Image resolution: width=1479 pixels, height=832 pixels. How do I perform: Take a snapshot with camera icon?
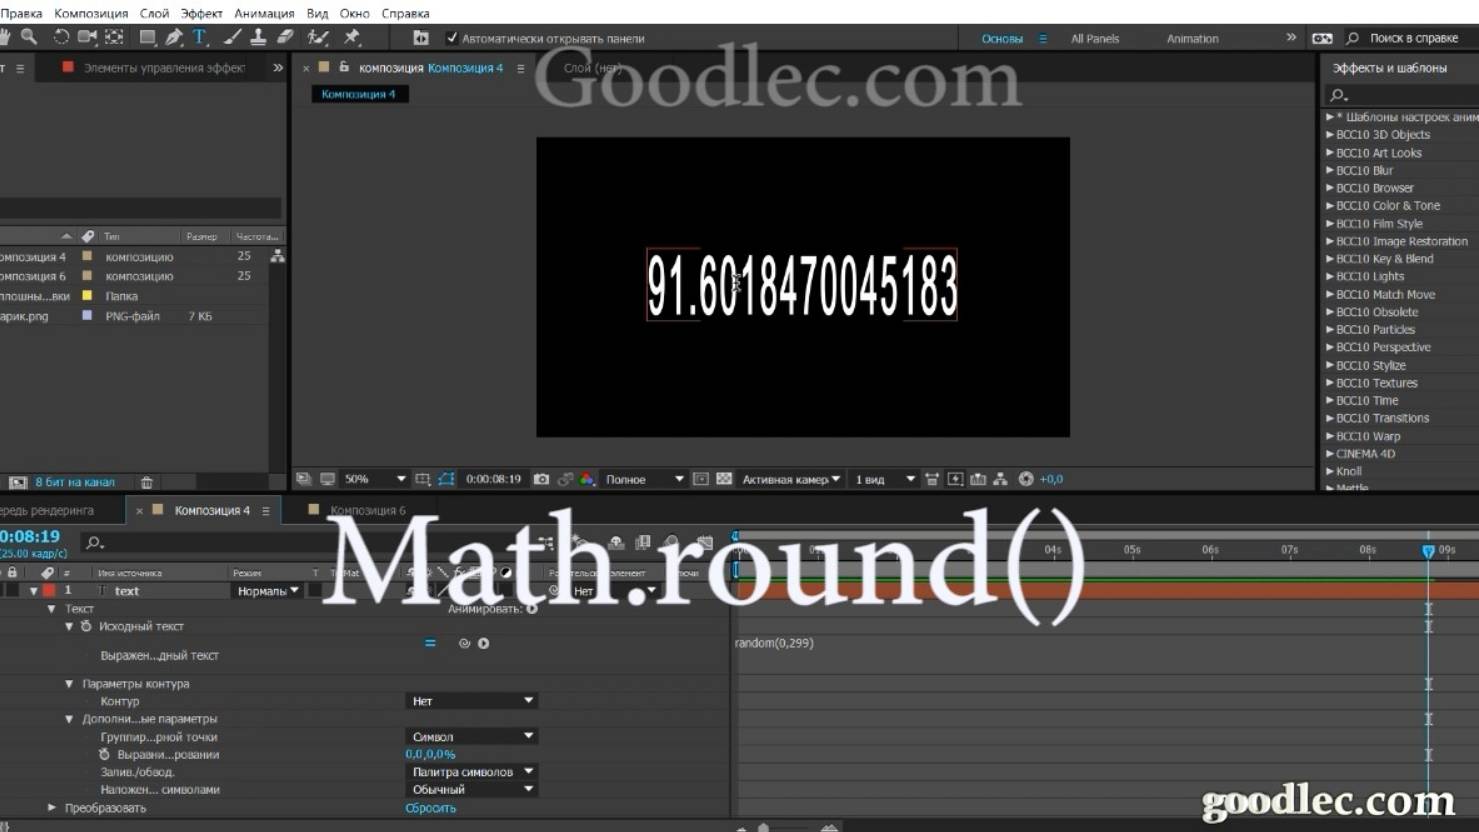coord(541,479)
